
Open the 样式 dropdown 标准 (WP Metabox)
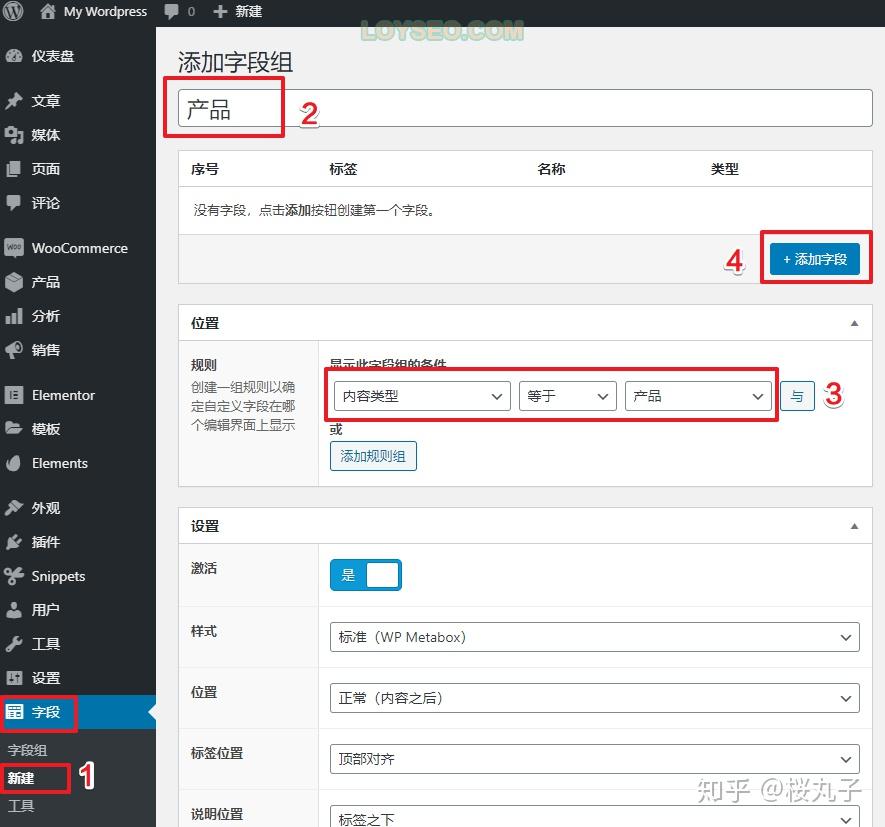594,637
